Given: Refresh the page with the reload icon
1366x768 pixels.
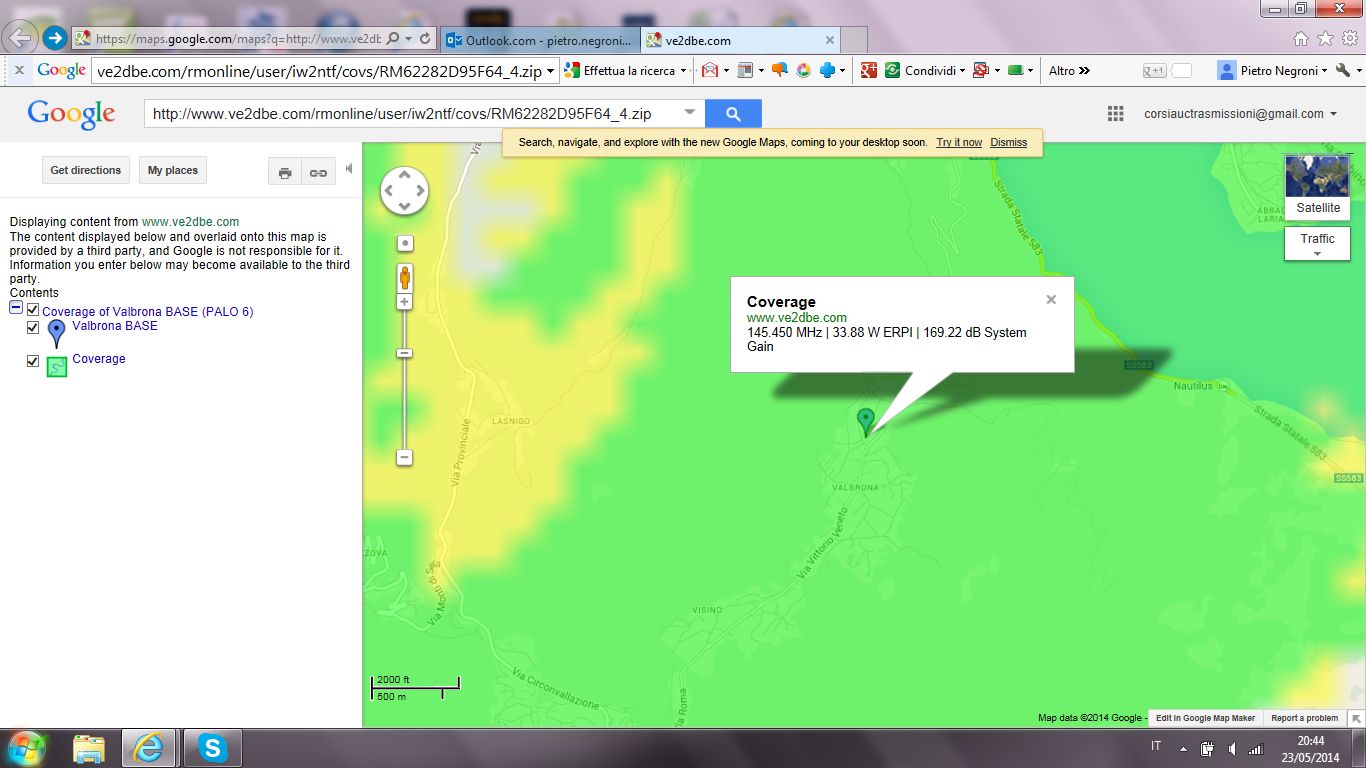Looking at the screenshot, I should pyautogui.click(x=424, y=39).
